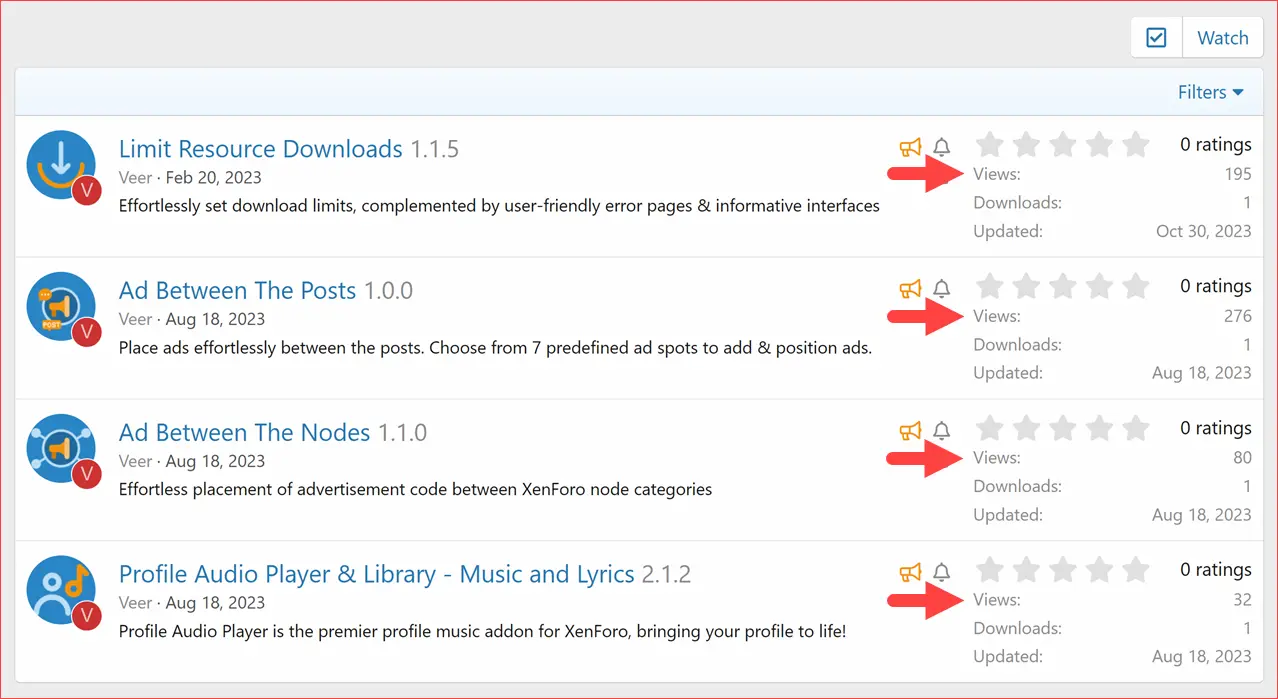Select the Ad Between The Nodes network icon
The width and height of the screenshot is (1278, 699).
point(62,448)
